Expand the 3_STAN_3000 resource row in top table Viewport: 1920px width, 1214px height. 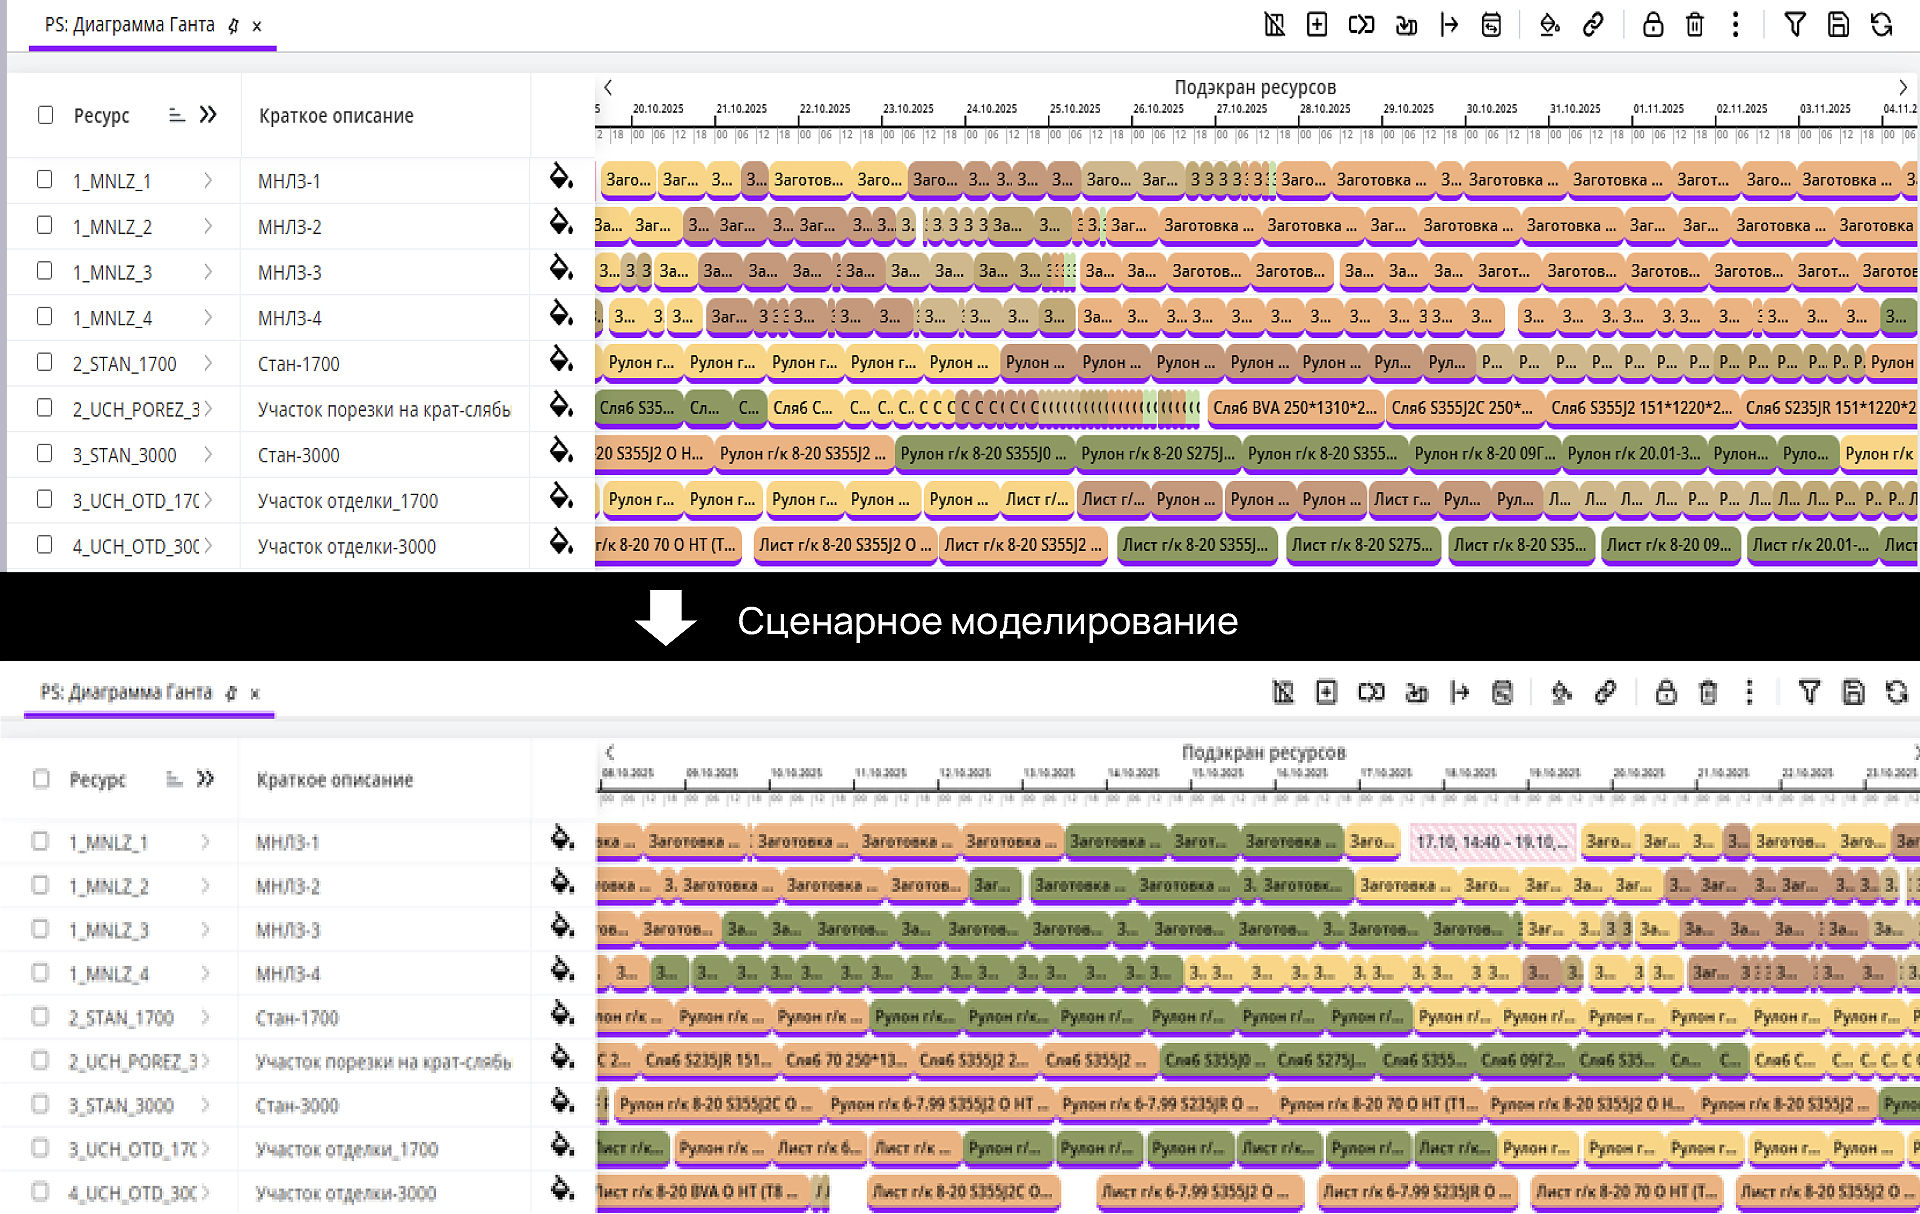(x=208, y=454)
